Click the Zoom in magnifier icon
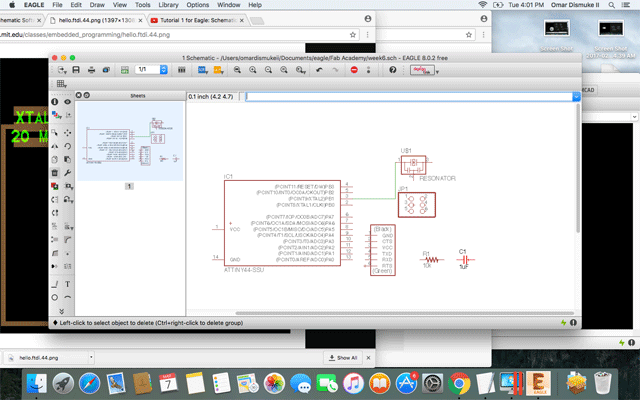This screenshot has height=400, width=640. 253,70
